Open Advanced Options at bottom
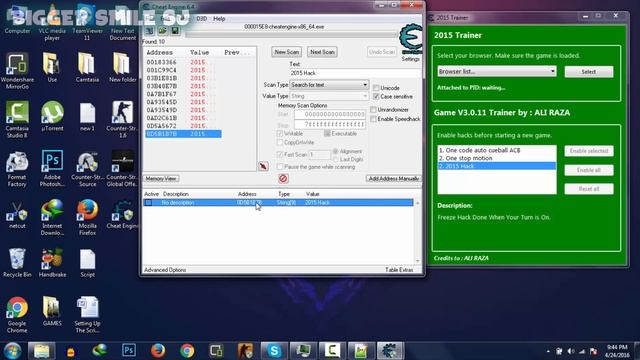This screenshot has width=640, height=360. point(165,270)
